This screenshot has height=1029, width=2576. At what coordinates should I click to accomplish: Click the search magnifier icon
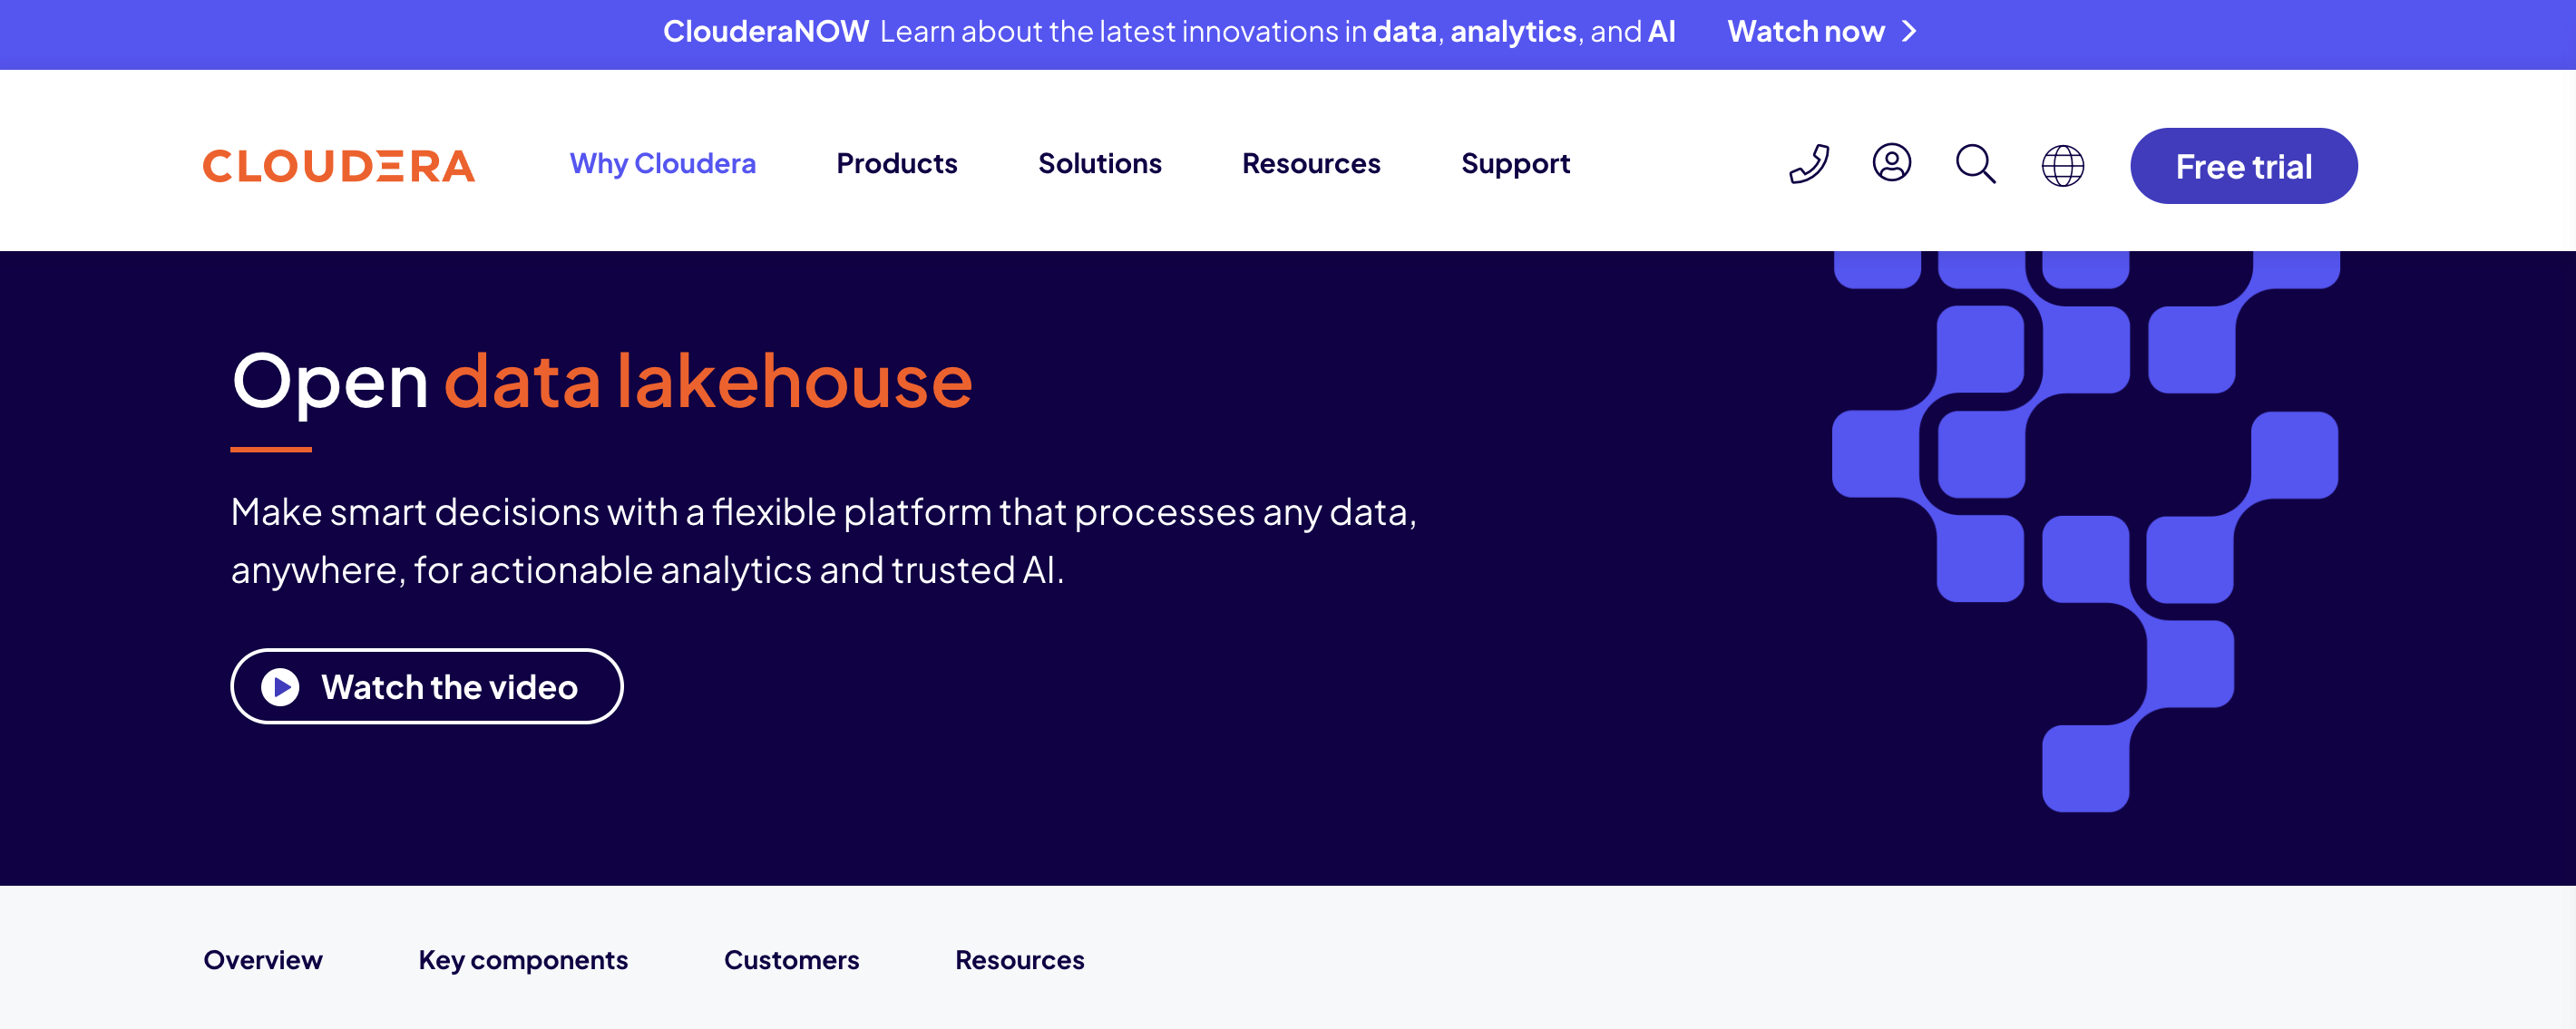1975,164
